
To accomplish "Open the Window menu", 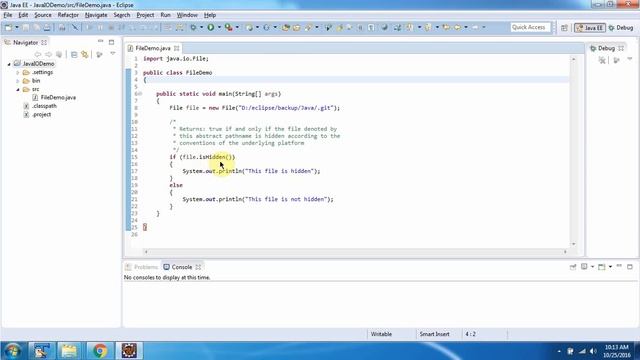I will point(187,15).
